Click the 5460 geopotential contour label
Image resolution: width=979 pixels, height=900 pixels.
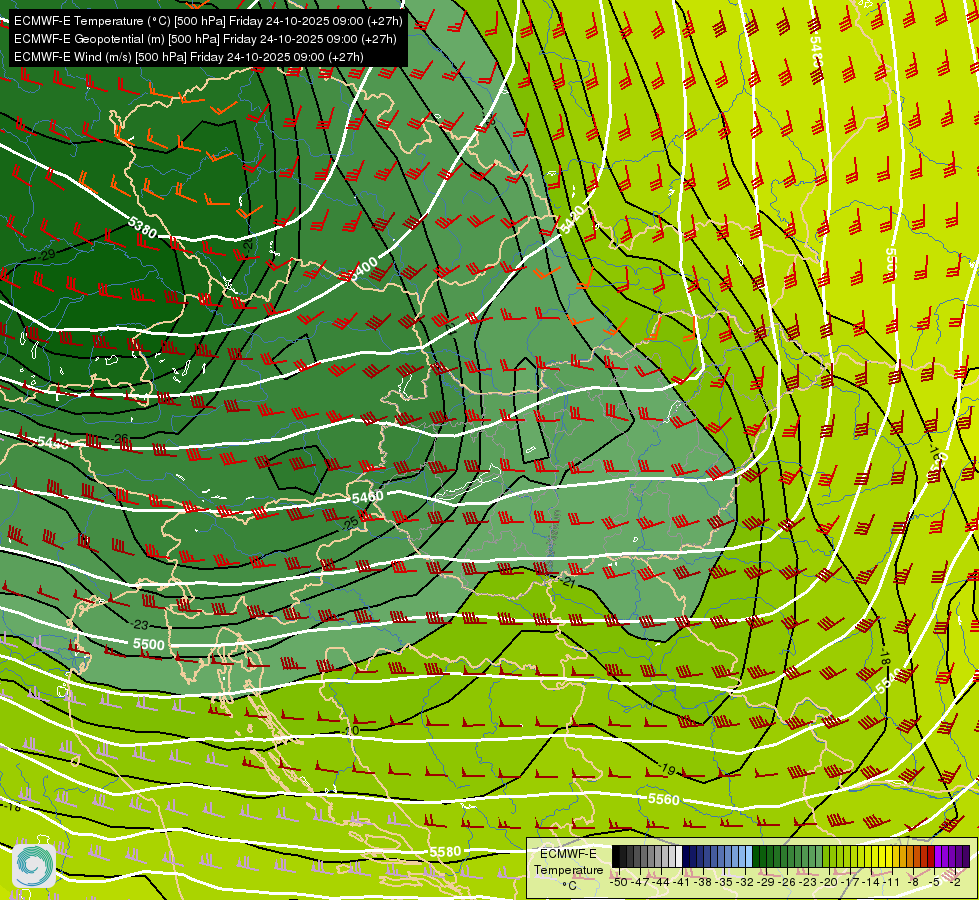point(367,497)
